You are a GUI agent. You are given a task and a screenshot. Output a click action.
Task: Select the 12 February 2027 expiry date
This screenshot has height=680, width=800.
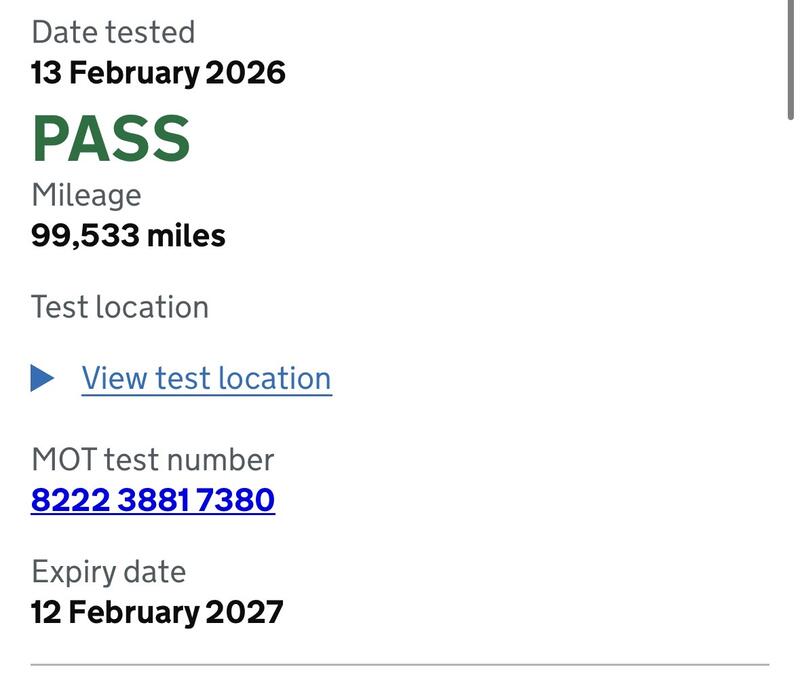[x=157, y=611]
